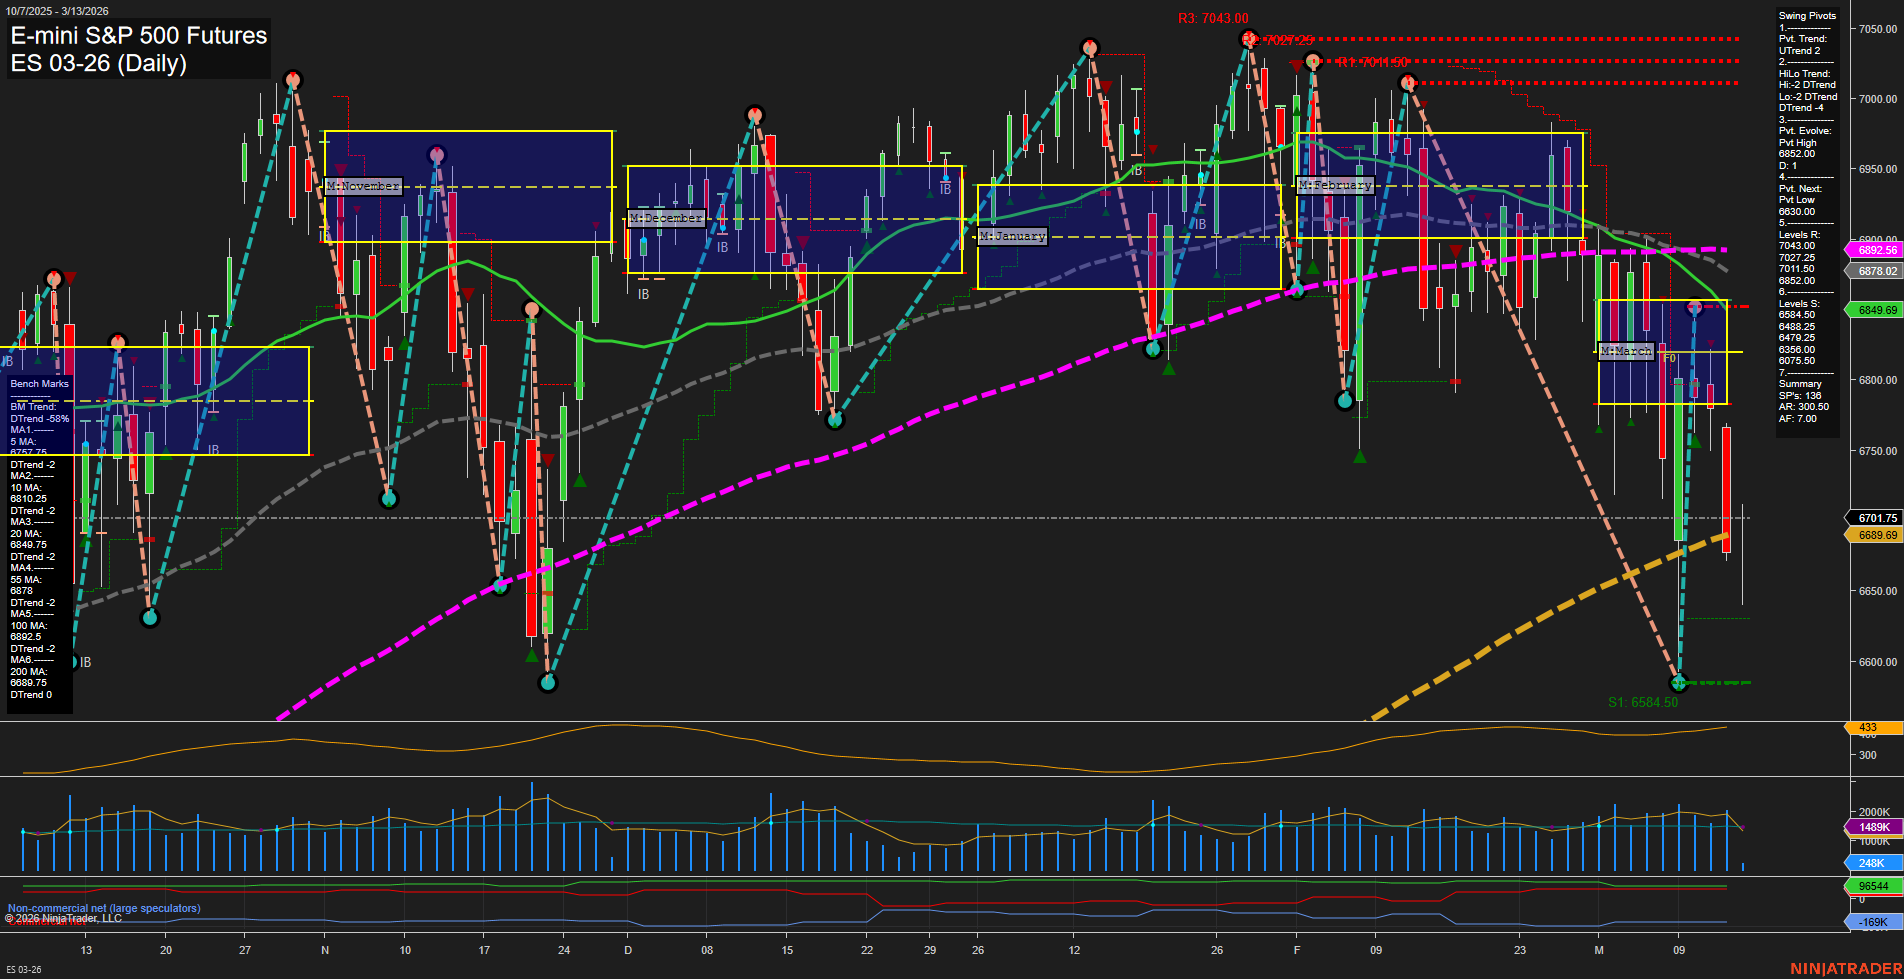Click the green 6849.69 price marker
1904x979 pixels.
click(x=1872, y=310)
